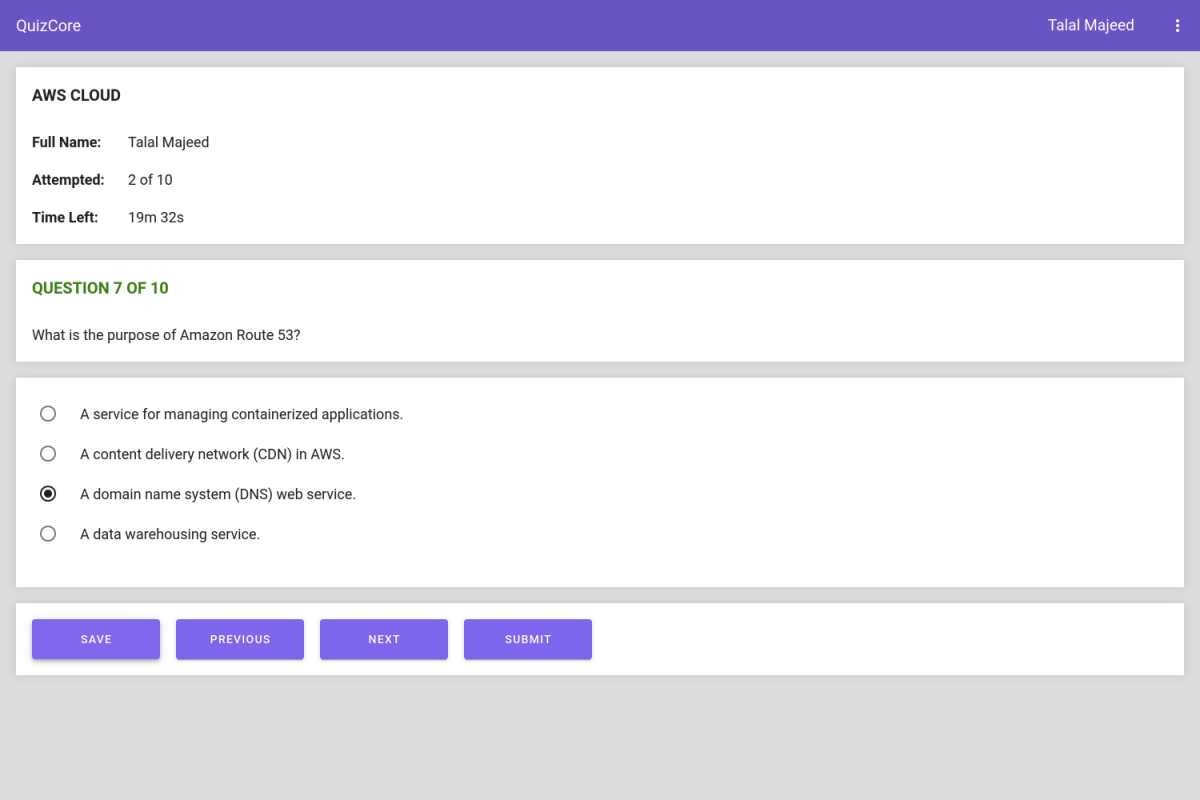Click the 'Question 7 of 10' heading
This screenshot has width=1200, height=800.
100,288
